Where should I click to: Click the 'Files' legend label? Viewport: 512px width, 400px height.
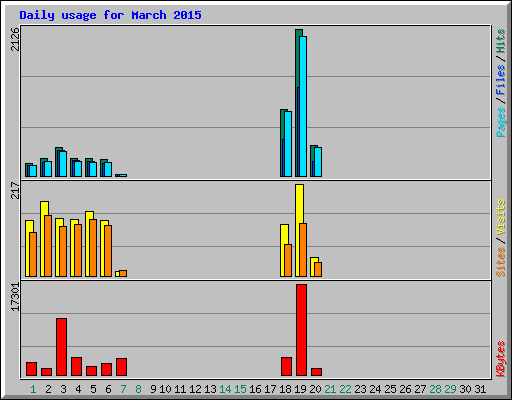coord(500,80)
